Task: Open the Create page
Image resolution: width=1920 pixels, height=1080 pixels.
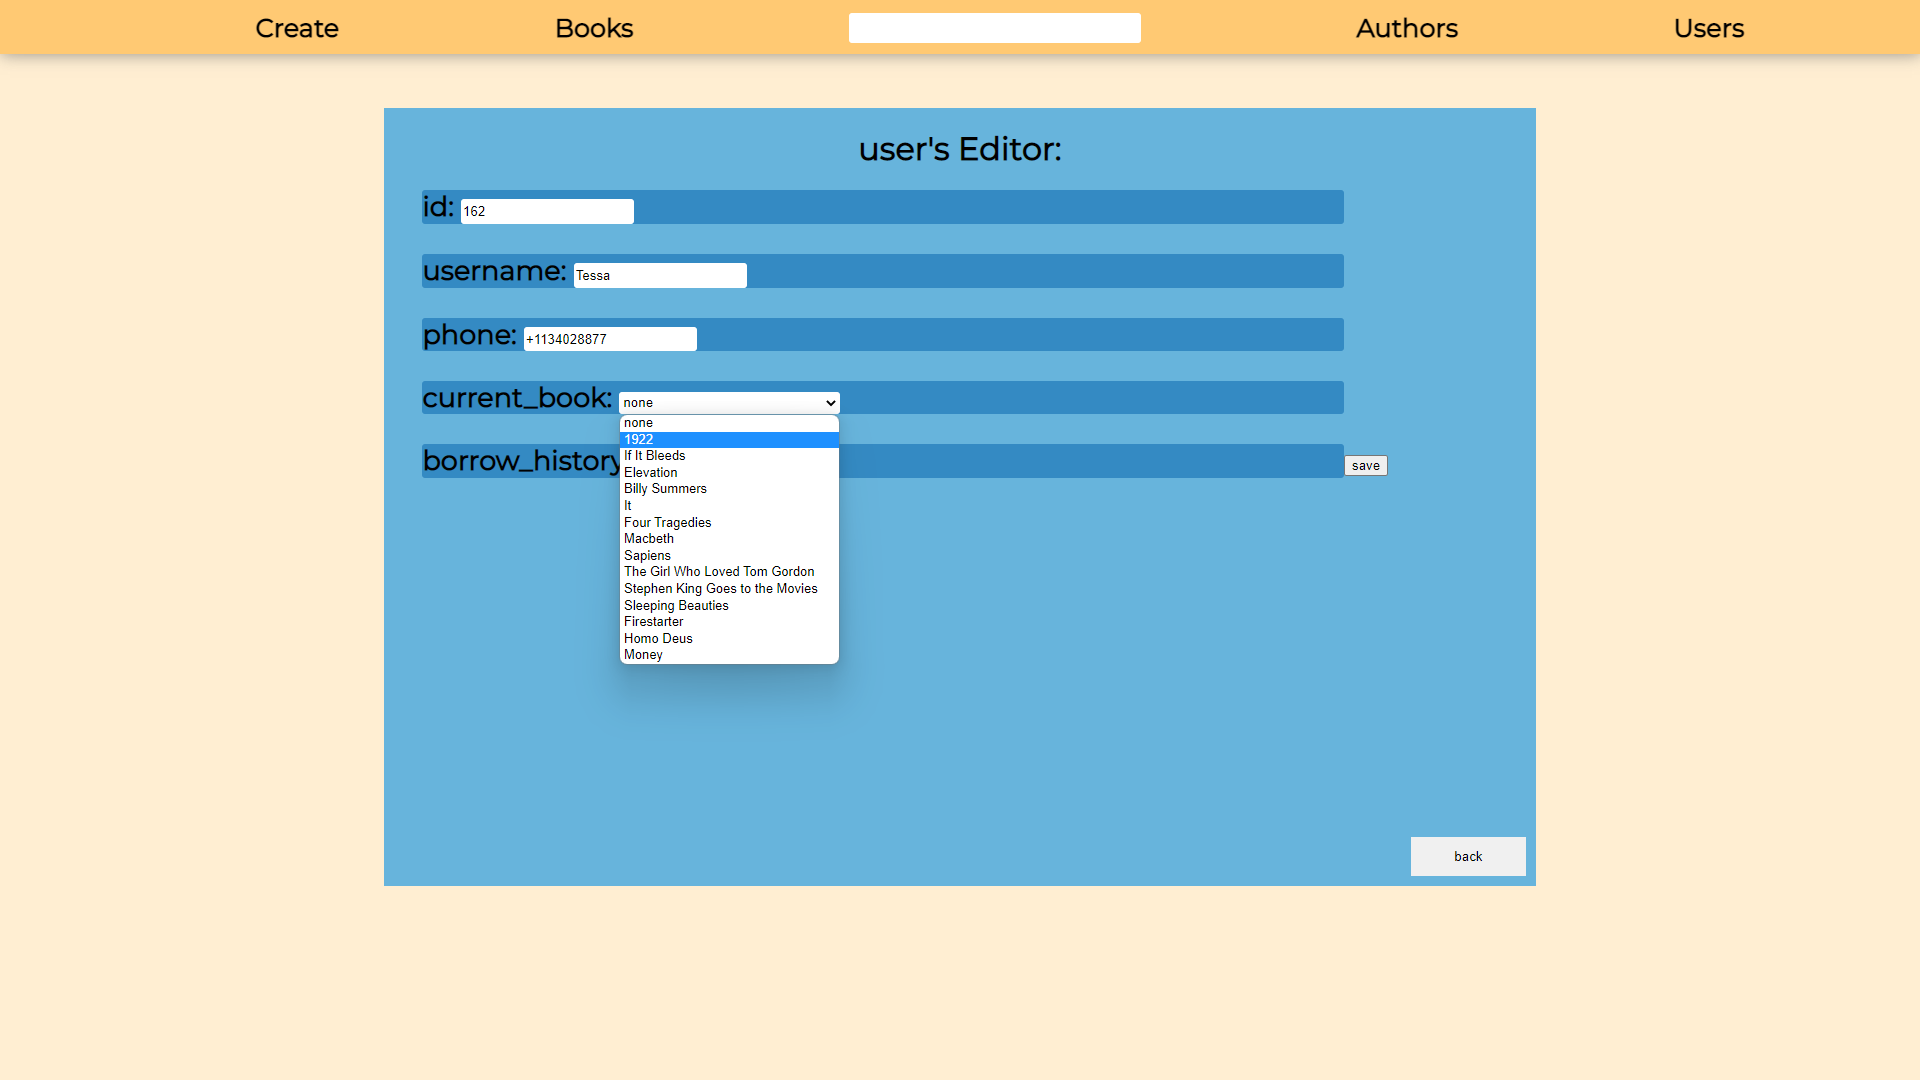Action: point(296,28)
